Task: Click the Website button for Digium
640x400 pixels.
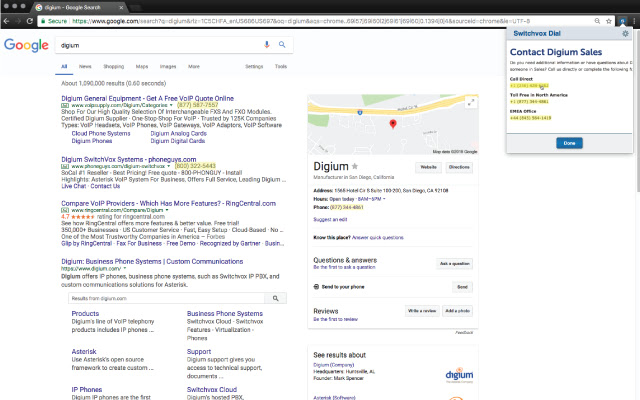Action: click(428, 167)
